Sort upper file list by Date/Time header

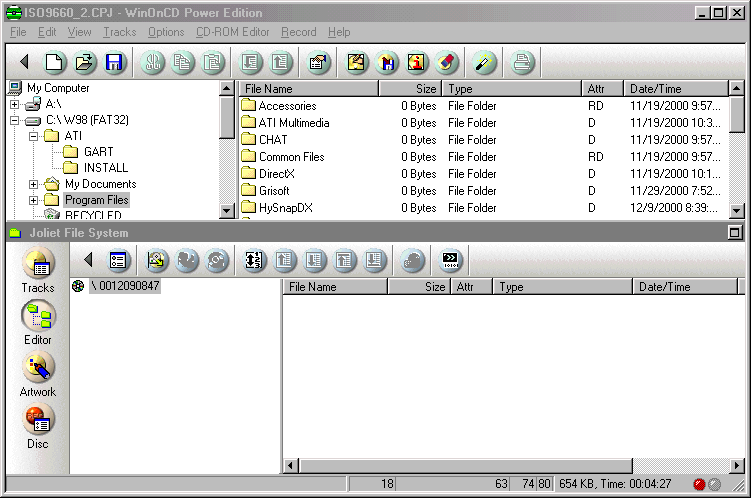click(676, 89)
